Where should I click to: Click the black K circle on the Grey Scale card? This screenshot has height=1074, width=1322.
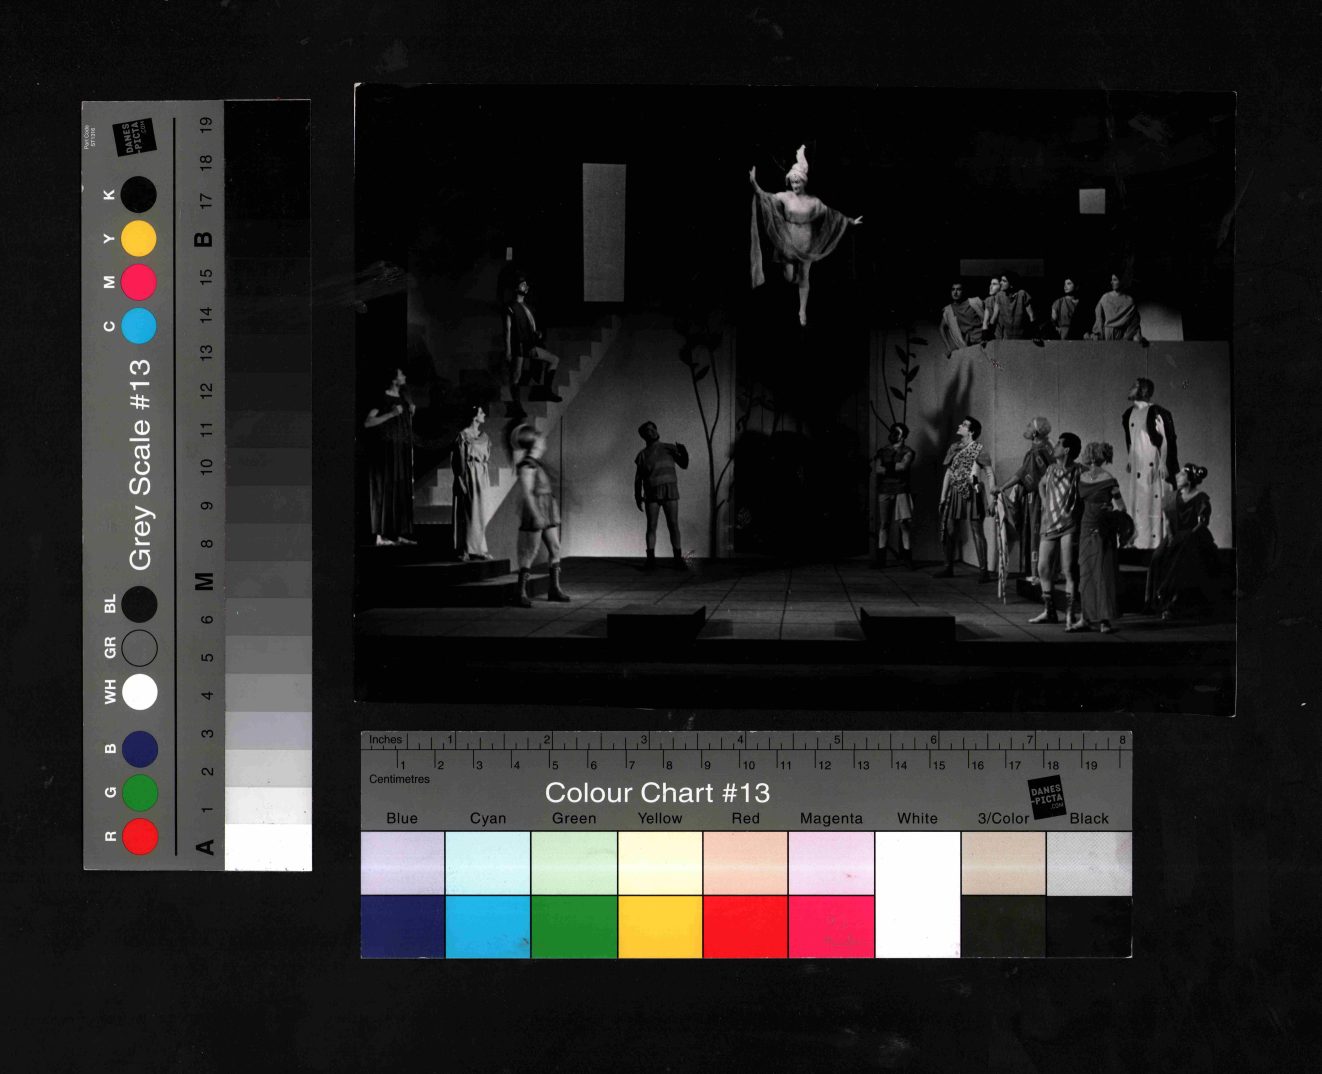[x=139, y=195]
